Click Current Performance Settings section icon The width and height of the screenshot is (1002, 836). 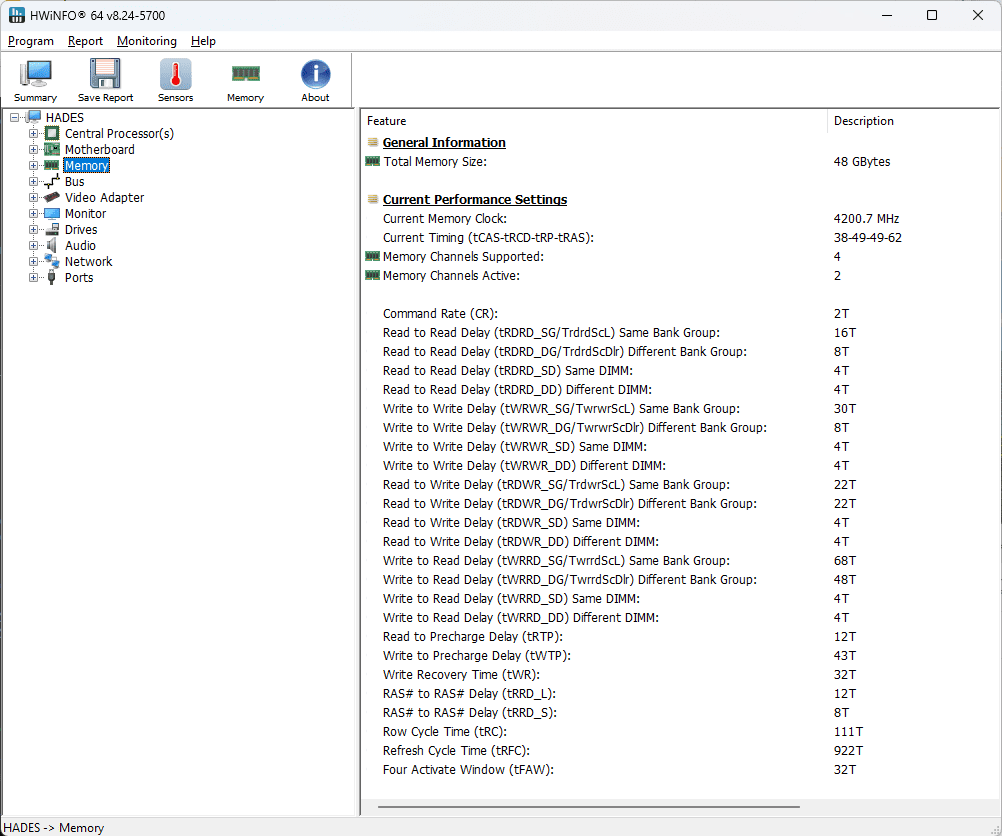(x=373, y=199)
